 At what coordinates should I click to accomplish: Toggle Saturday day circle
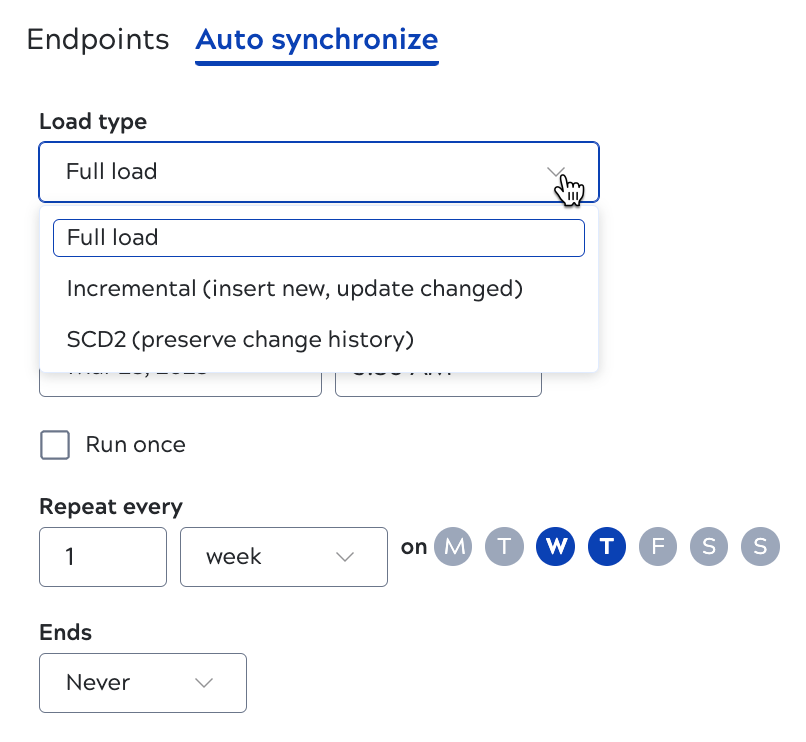pyautogui.click(x=709, y=547)
